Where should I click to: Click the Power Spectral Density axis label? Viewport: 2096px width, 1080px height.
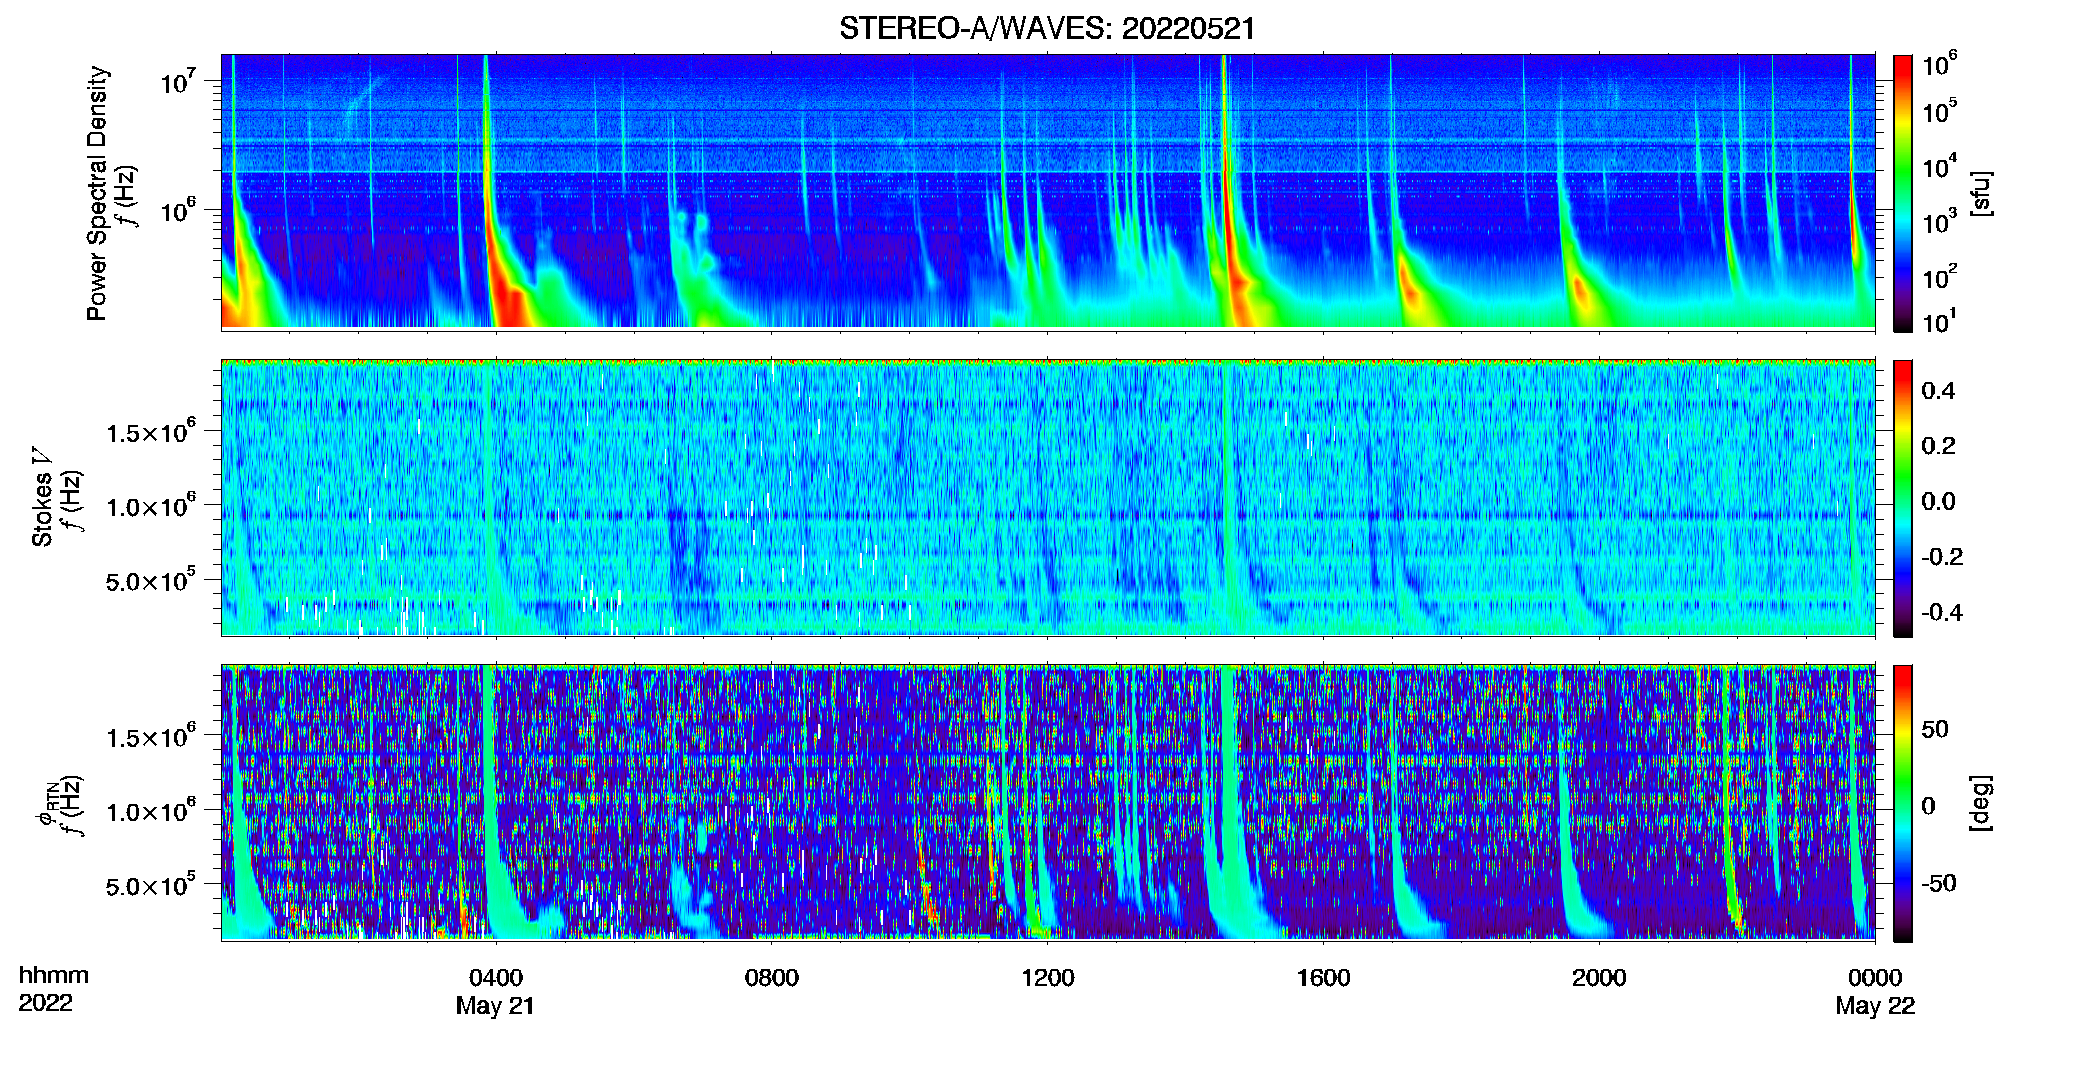coord(97,193)
